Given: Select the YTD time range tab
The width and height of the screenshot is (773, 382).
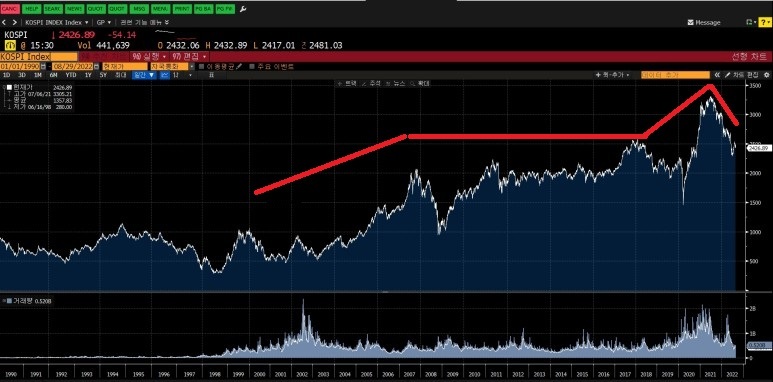Looking at the screenshot, I should coord(70,75).
